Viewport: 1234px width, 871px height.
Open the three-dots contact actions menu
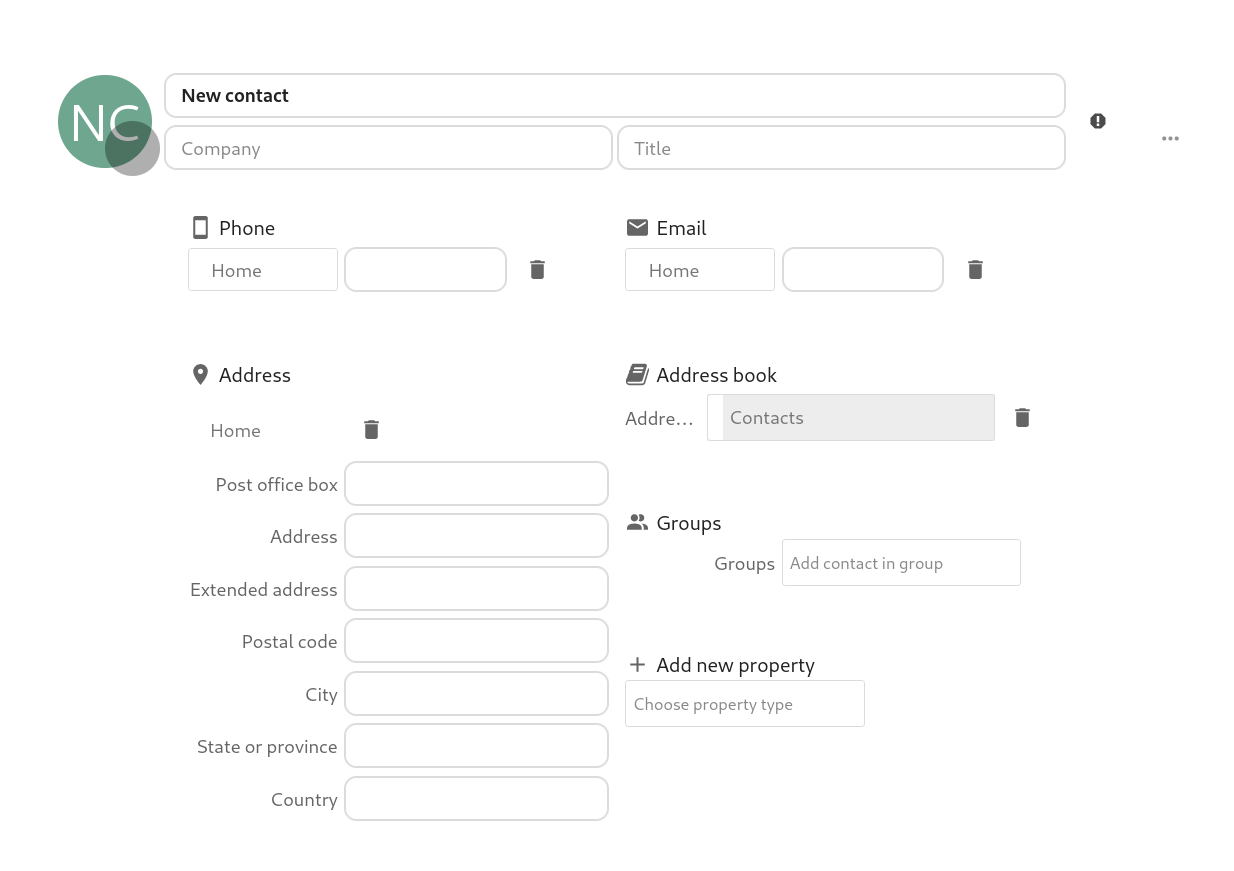(x=1170, y=138)
